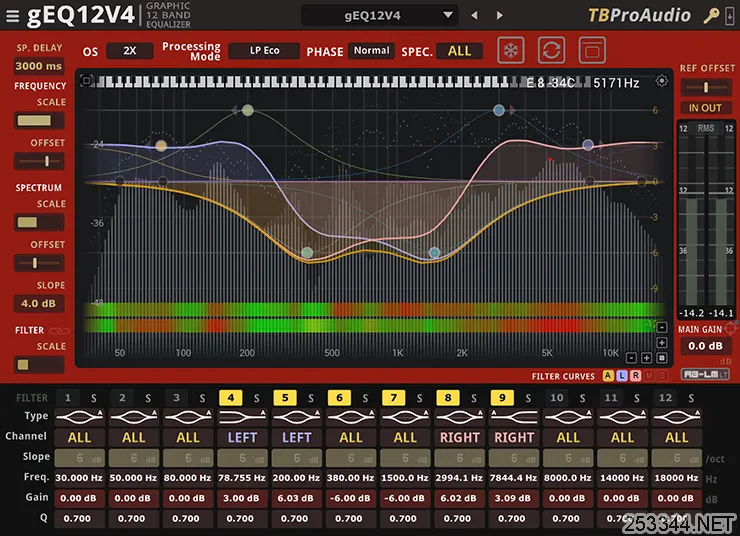
Task: Open filter 4 shelf type selector
Action: tap(243, 417)
